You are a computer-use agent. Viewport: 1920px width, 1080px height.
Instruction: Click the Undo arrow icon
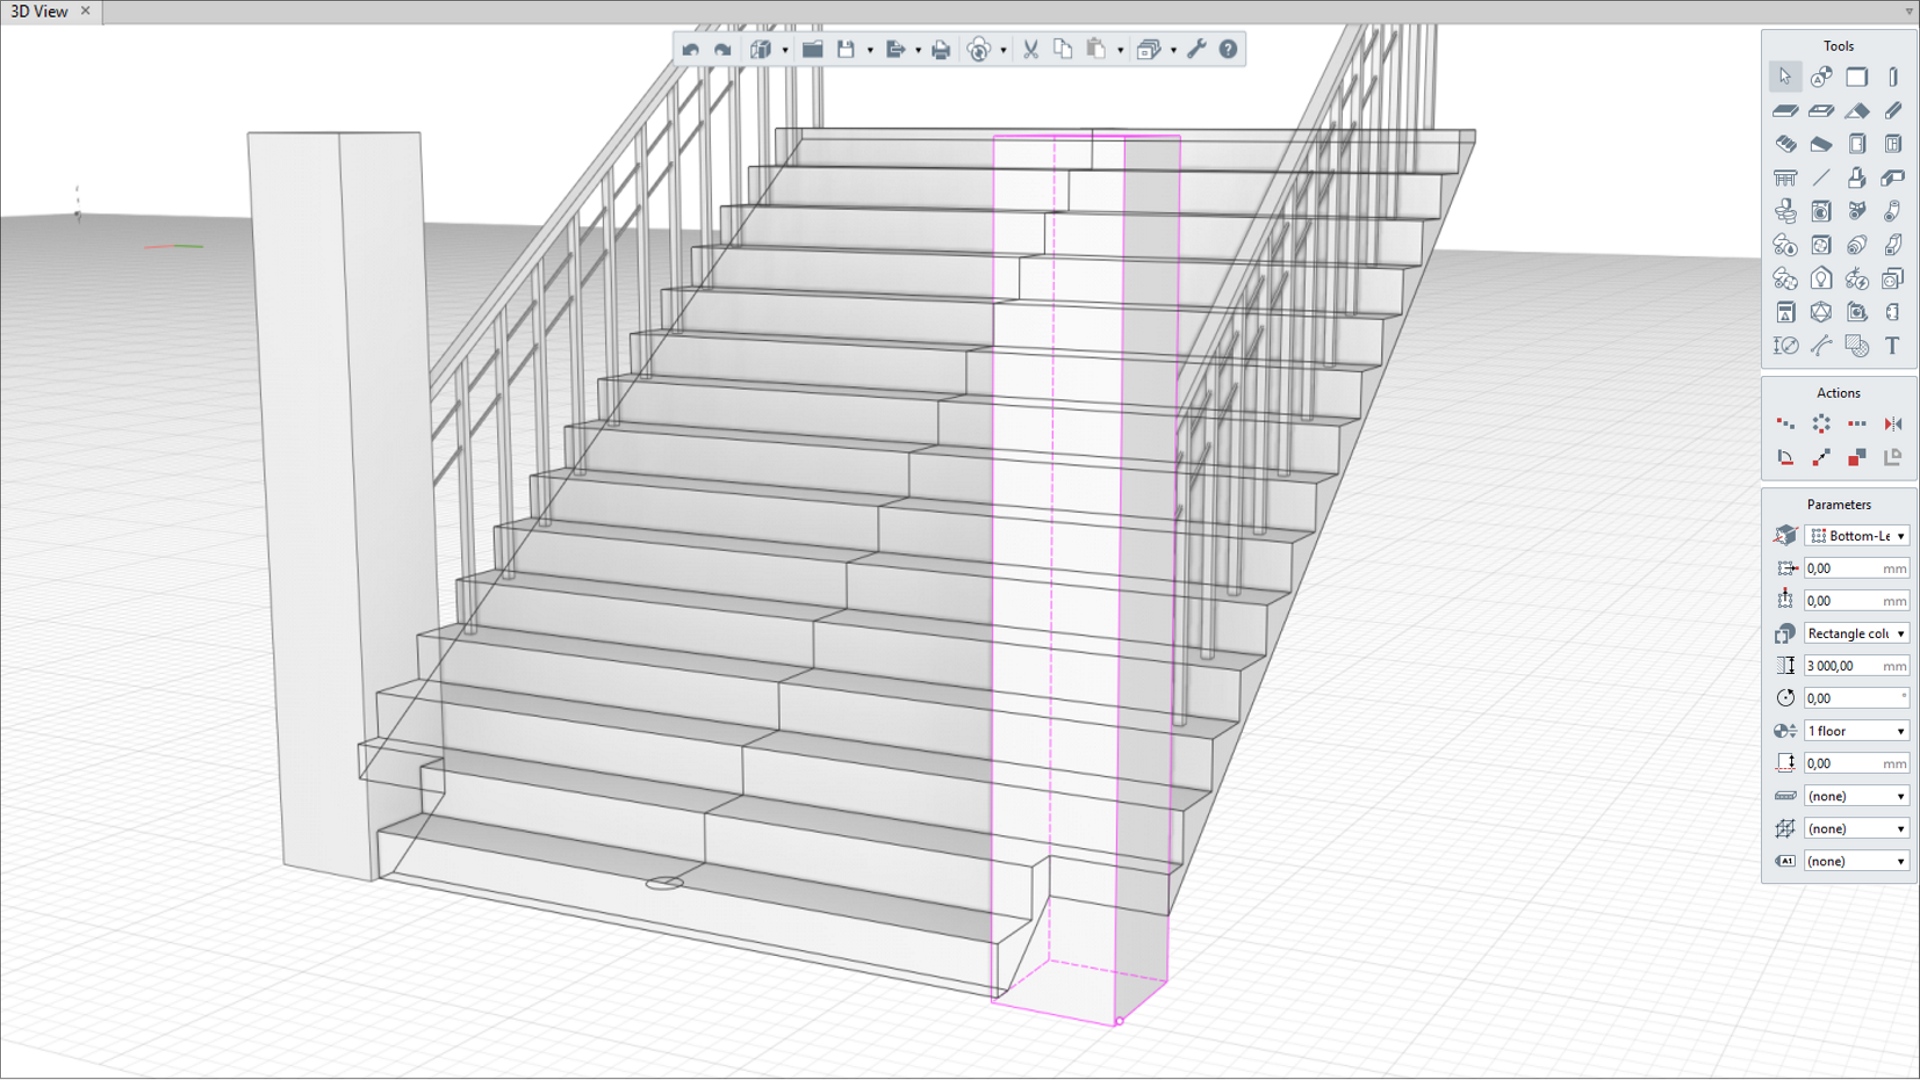pos(690,50)
